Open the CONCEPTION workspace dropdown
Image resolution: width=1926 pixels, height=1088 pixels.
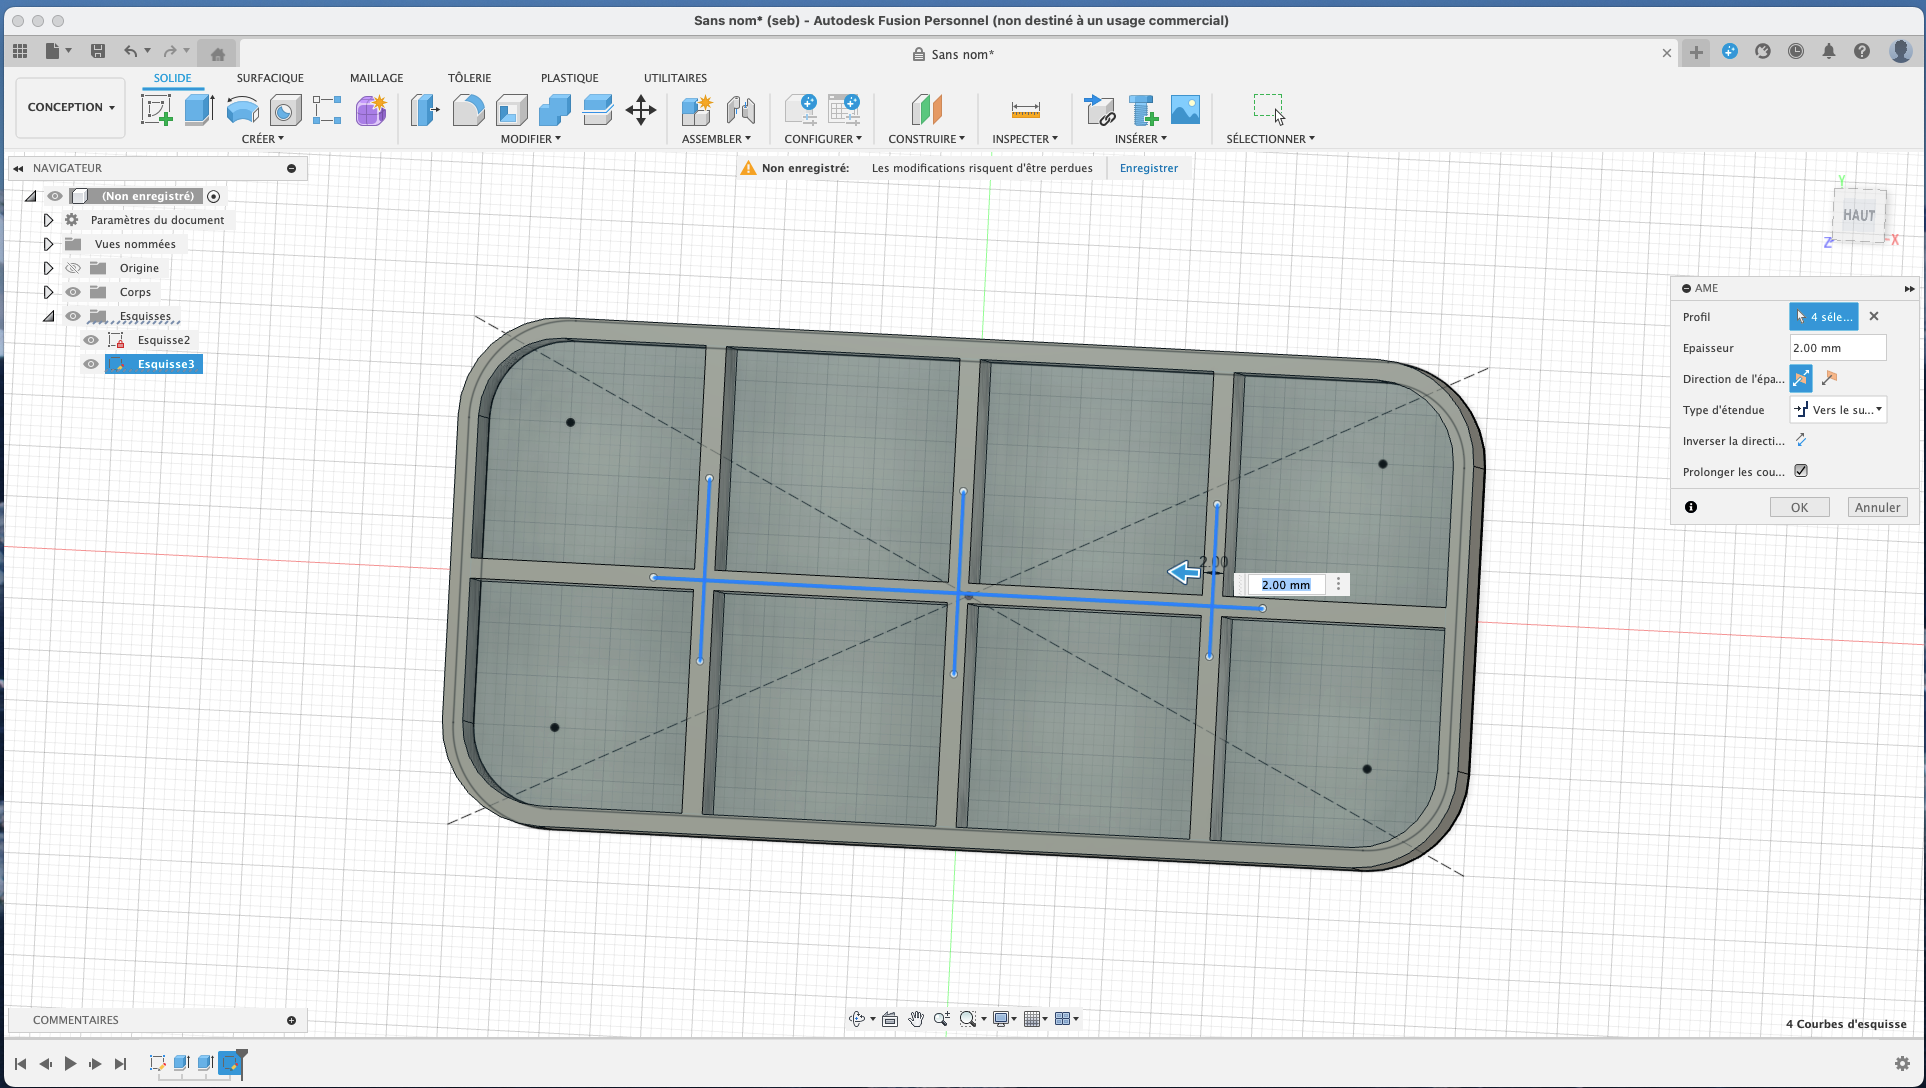click(70, 107)
